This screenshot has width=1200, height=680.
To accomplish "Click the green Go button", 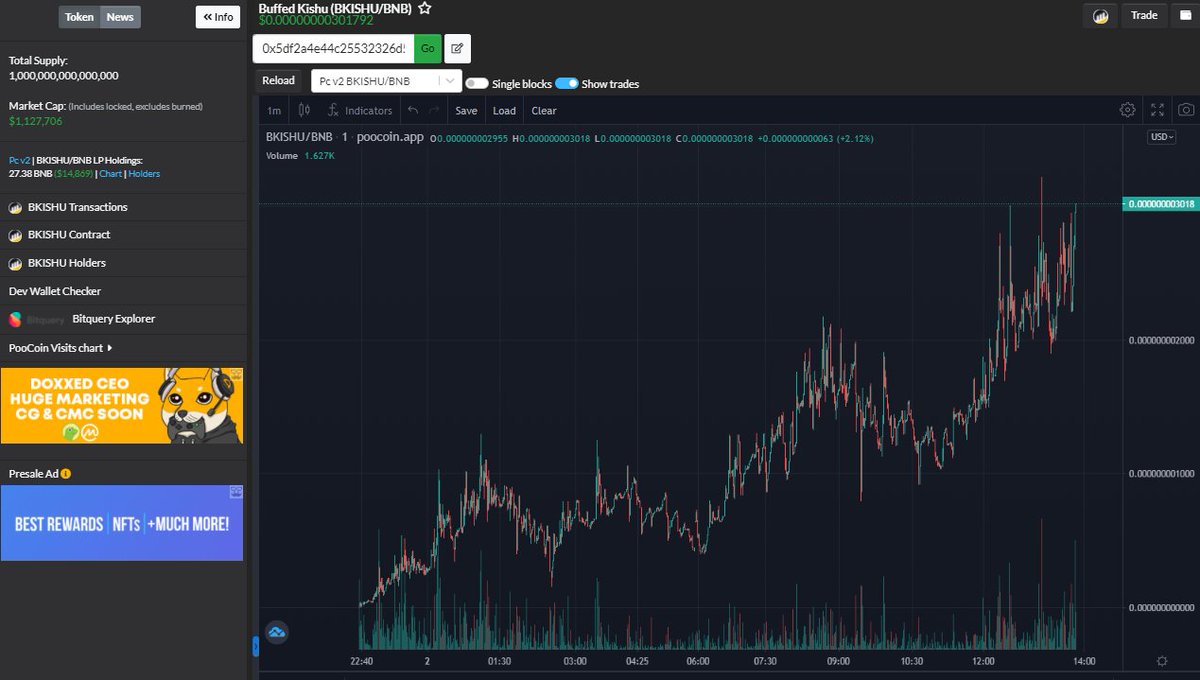I will (x=428, y=48).
